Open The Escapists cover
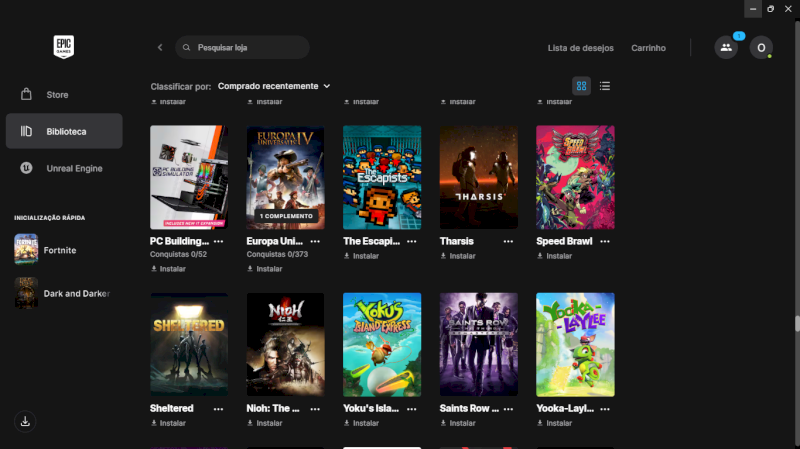Screen dimensions: 800x449 point(382,177)
